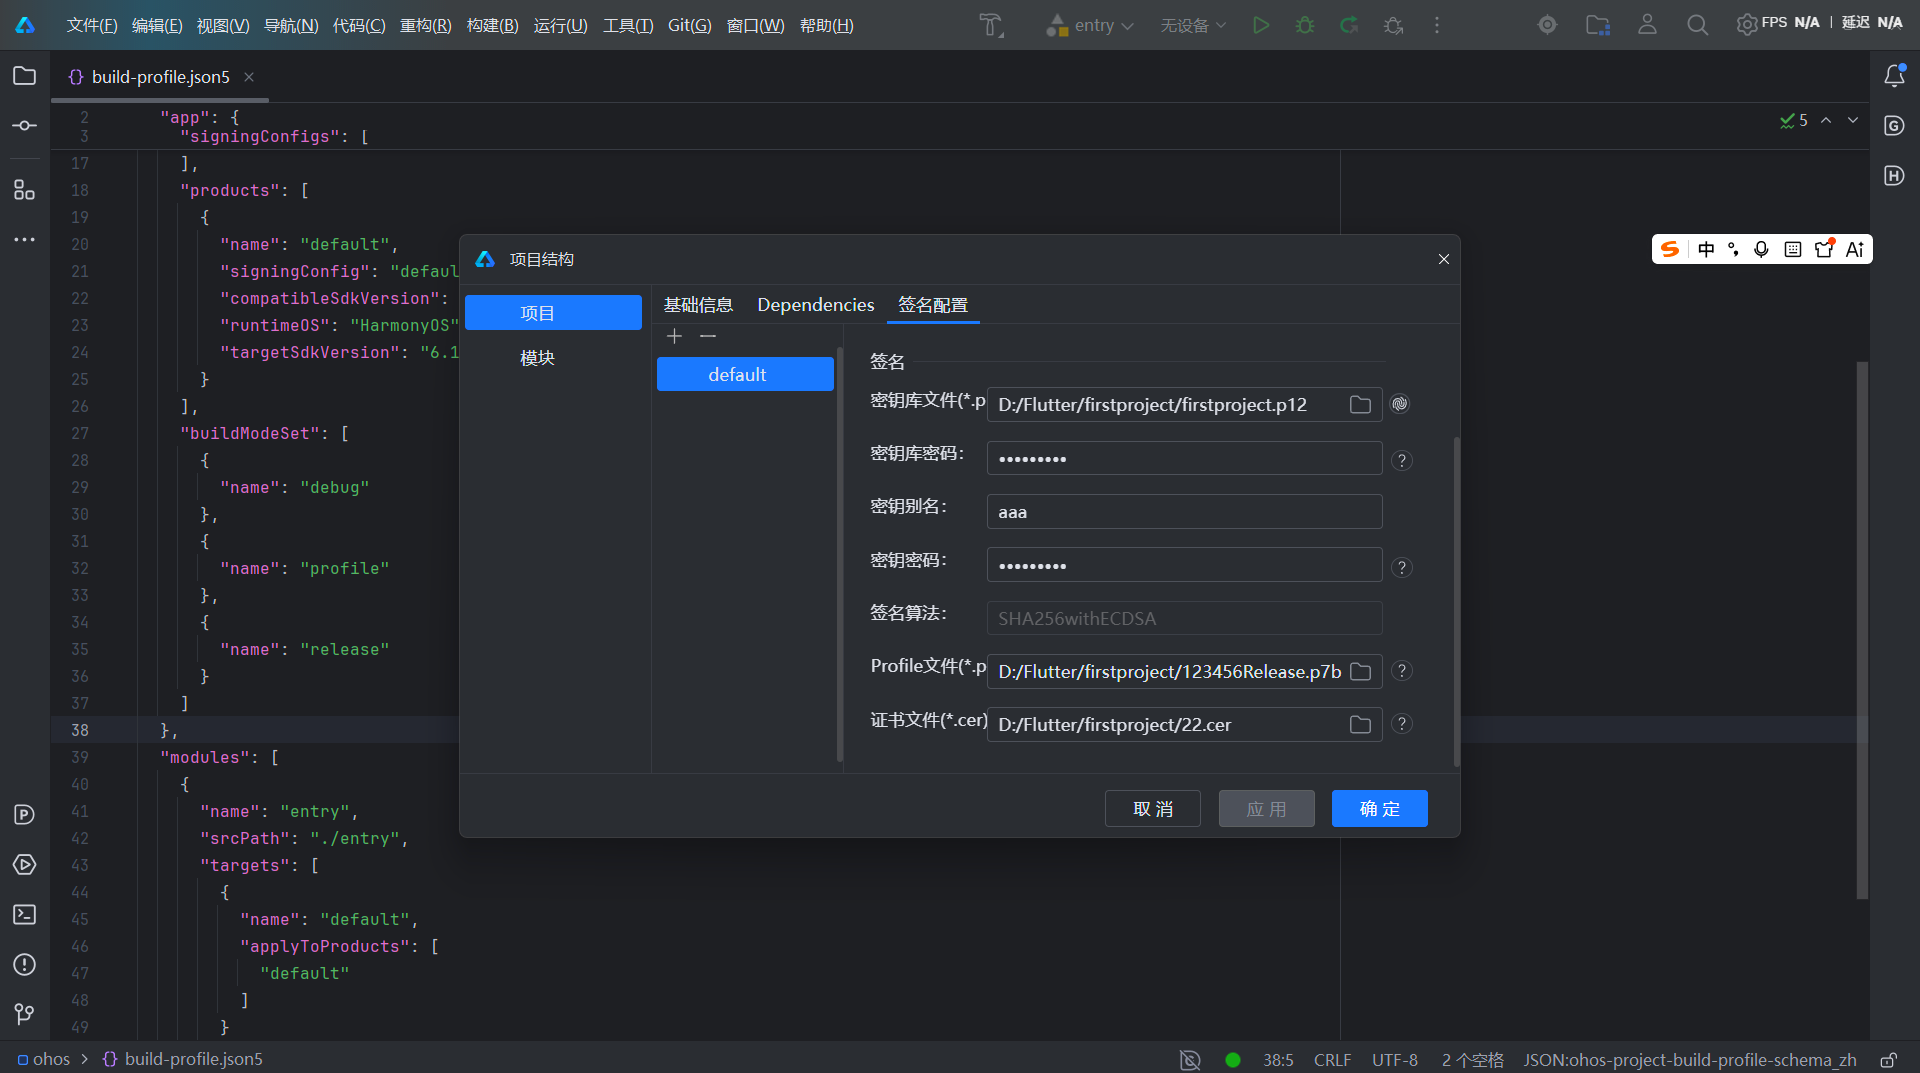Select 模块 in dialog sidebar
The height and width of the screenshot is (1073, 1920).
pyautogui.click(x=537, y=358)
